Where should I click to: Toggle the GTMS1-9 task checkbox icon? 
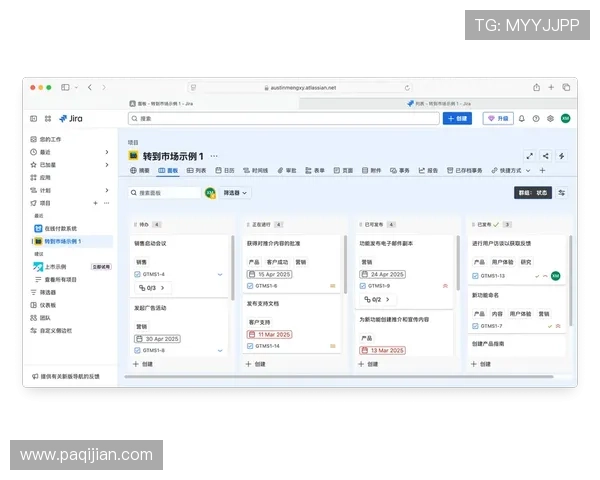[x=363, y=286]
